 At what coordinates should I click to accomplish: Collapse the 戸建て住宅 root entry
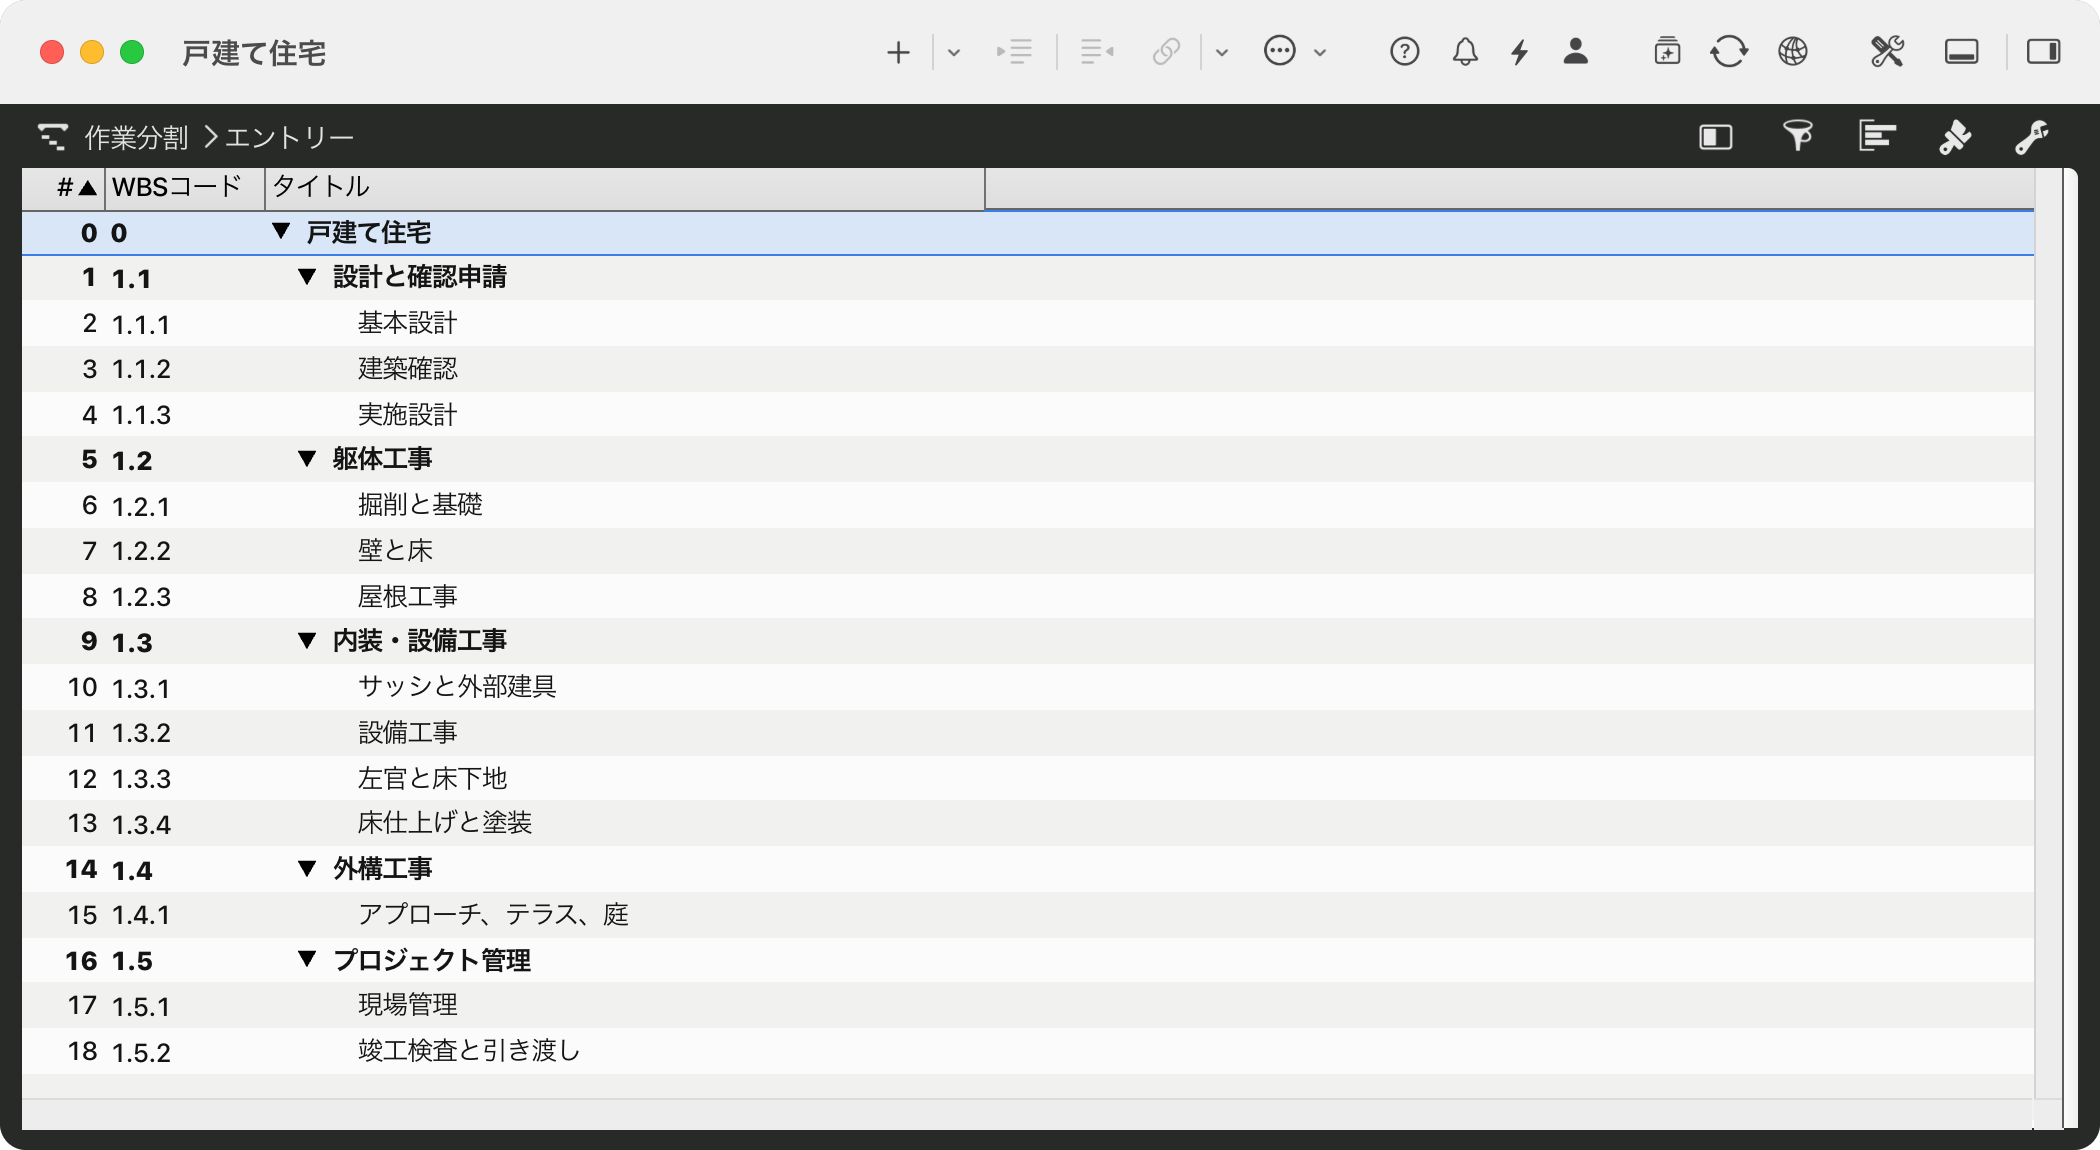(281, 232)
